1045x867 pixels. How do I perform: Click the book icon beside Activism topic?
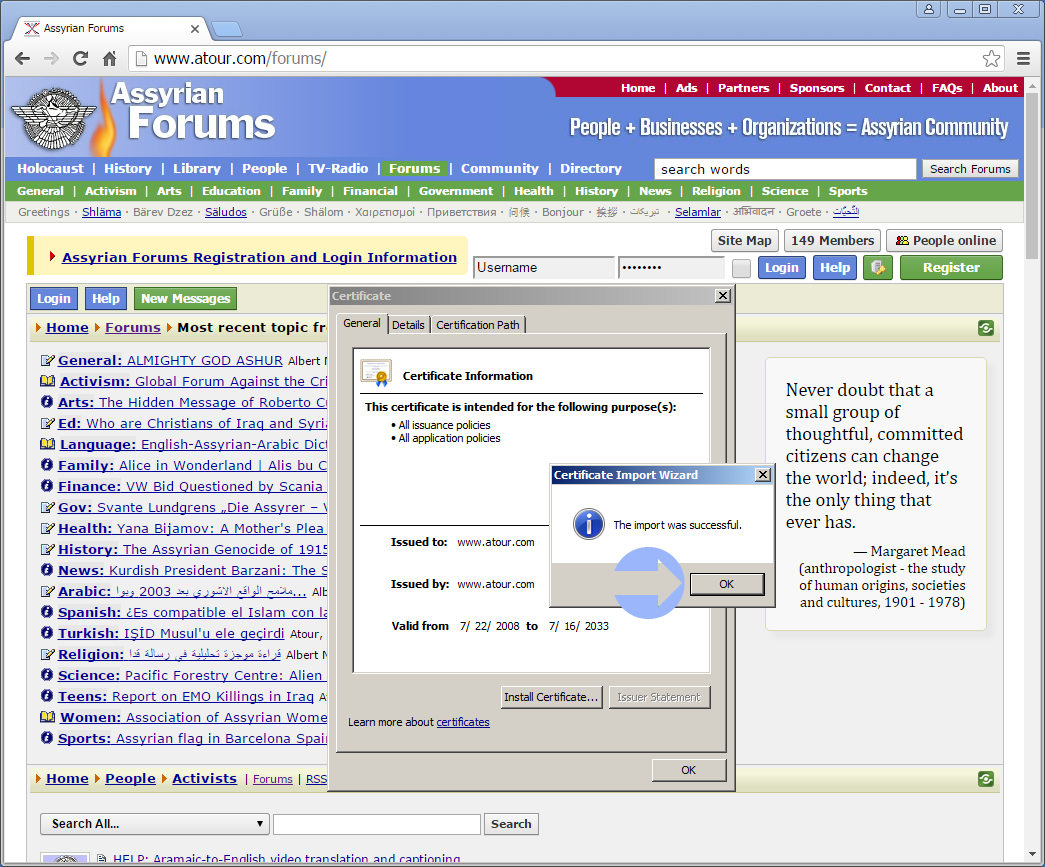tap(47, 381)
